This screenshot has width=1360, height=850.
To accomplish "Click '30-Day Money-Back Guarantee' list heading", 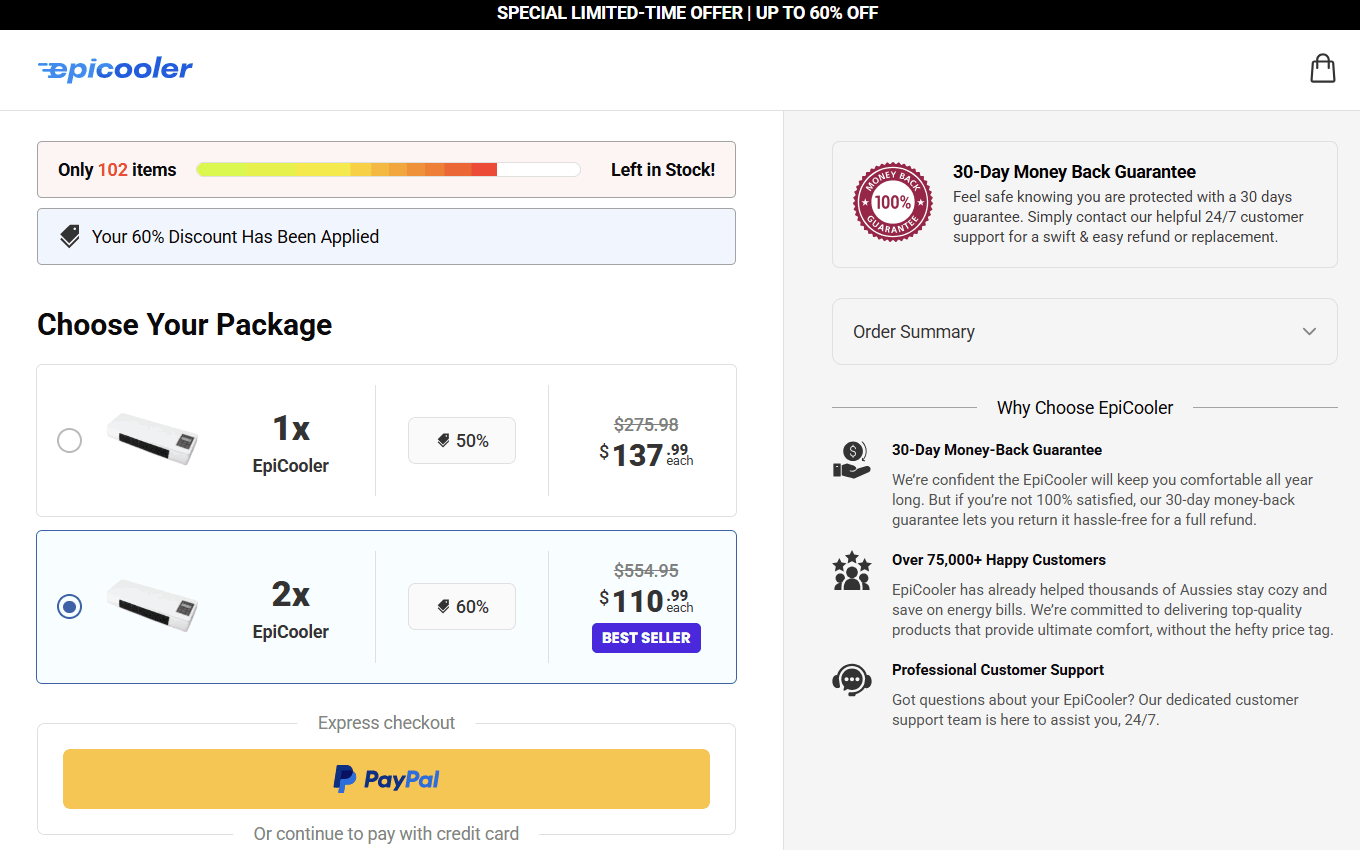I will [x=997, y=450].
